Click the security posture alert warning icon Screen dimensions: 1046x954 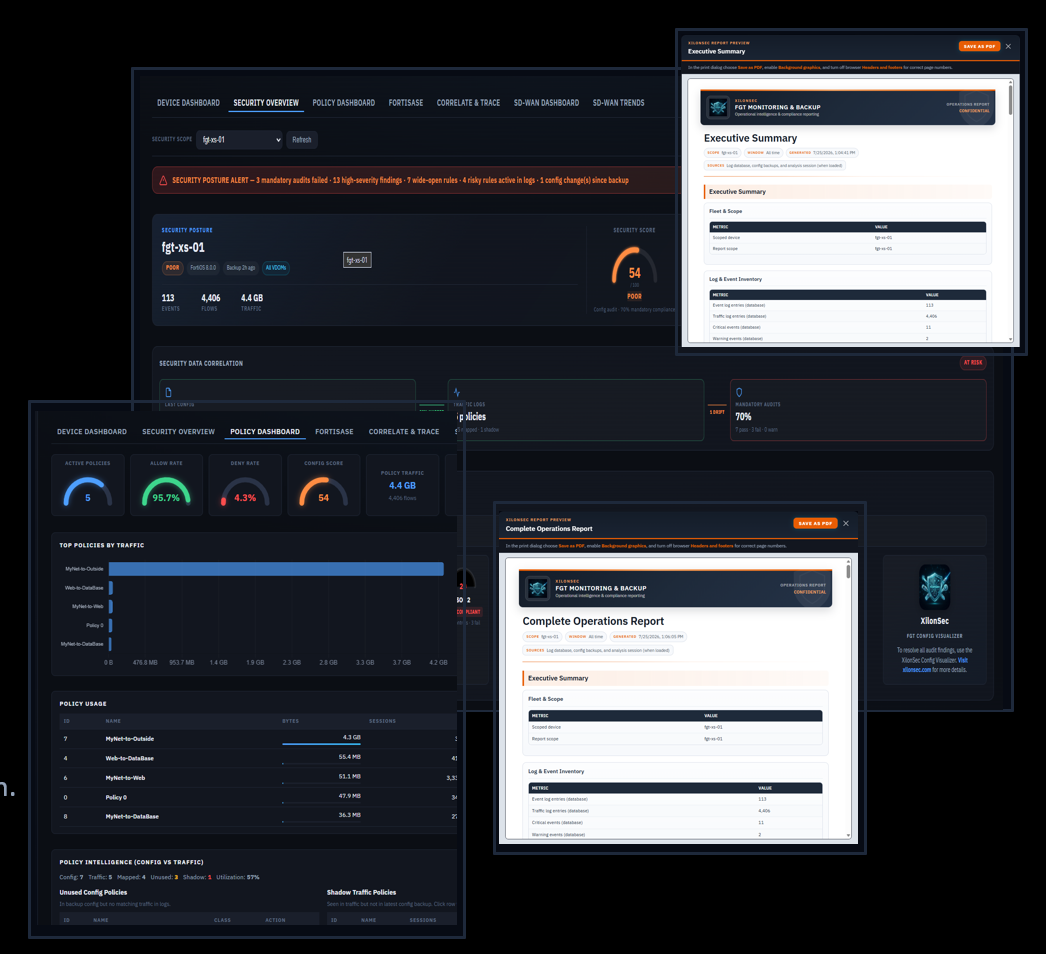pos(163,180)
